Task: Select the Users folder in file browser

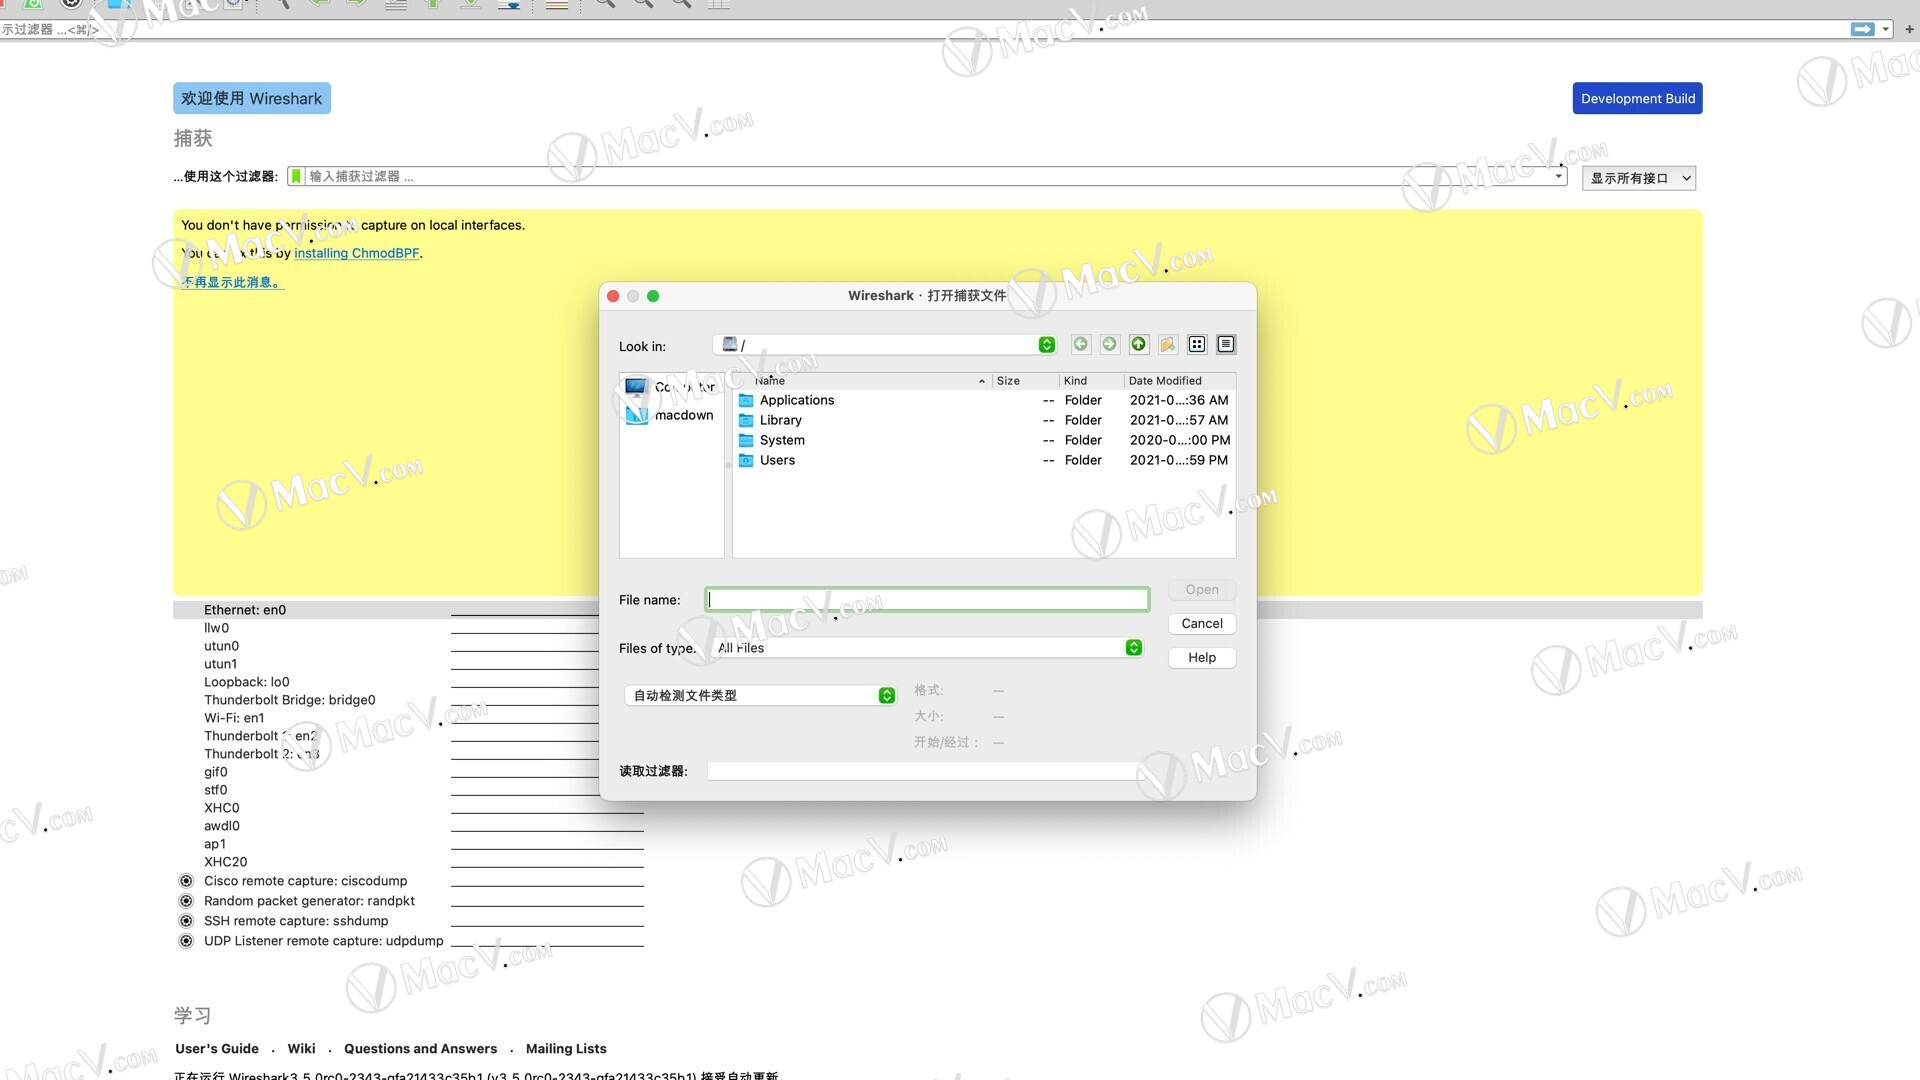Action: coord(775,459)
